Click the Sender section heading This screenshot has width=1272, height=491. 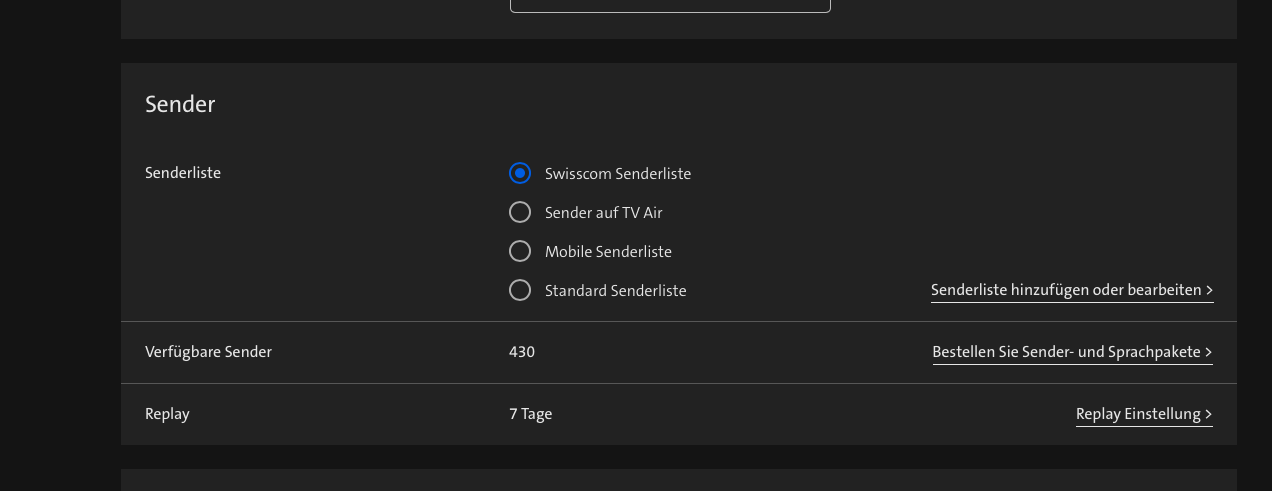pos(180,104)
